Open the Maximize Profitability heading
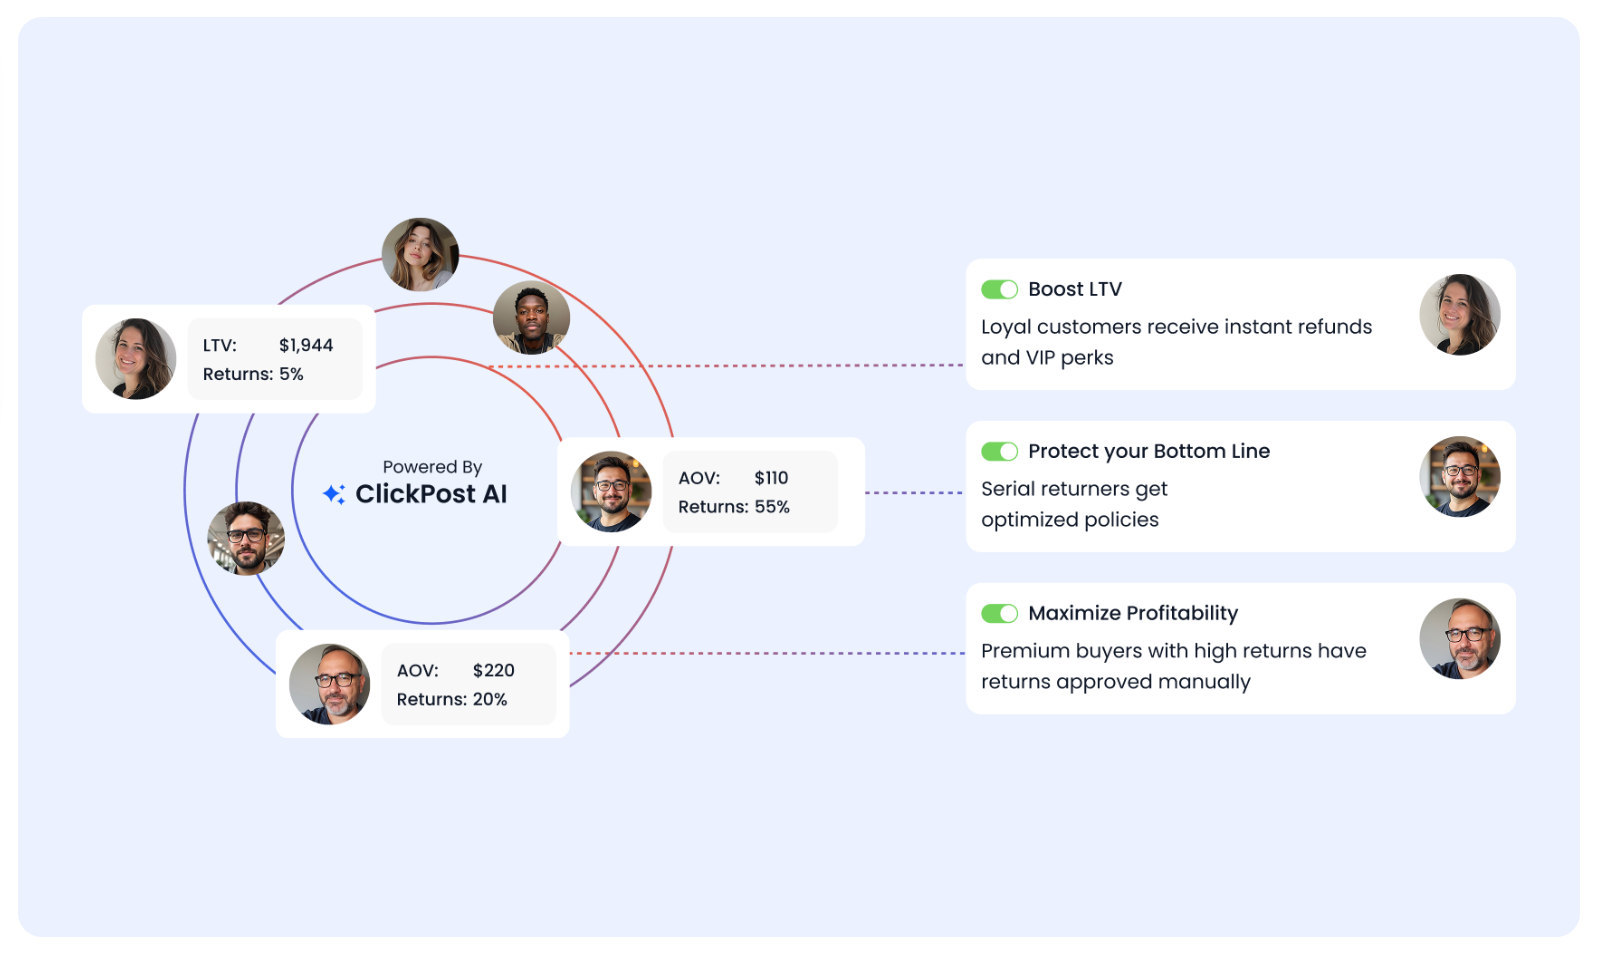 [x=1133, y=613]
